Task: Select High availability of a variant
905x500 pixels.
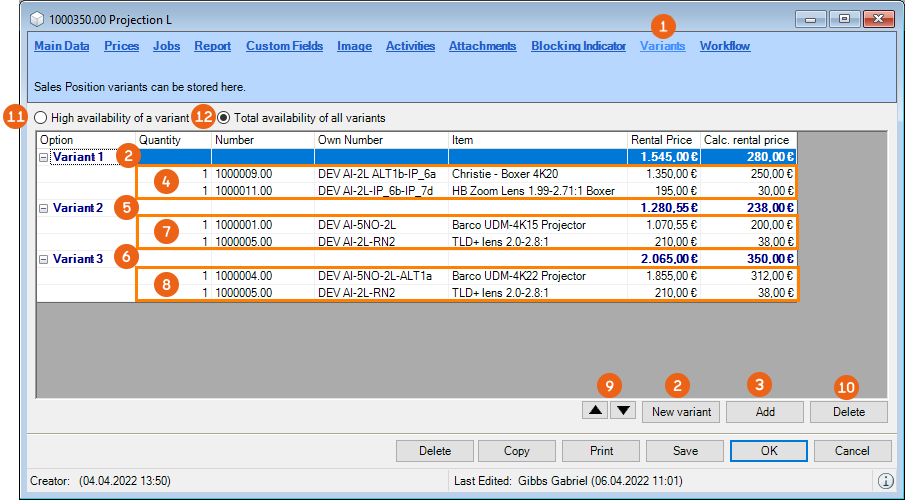Action: 41,117
